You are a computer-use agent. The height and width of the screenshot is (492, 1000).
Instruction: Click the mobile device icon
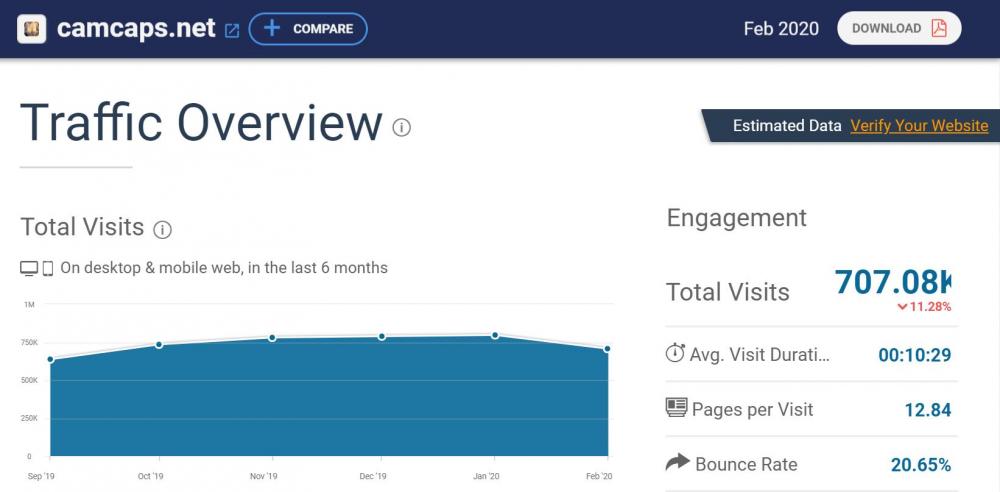(47, 268)
